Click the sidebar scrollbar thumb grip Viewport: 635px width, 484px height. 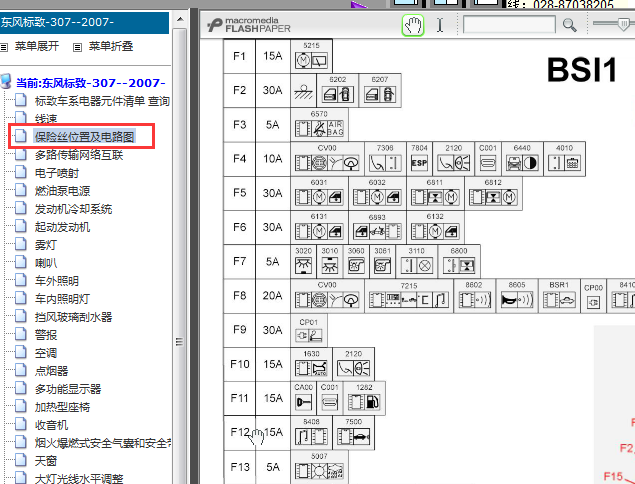click(x=179, y=342)
